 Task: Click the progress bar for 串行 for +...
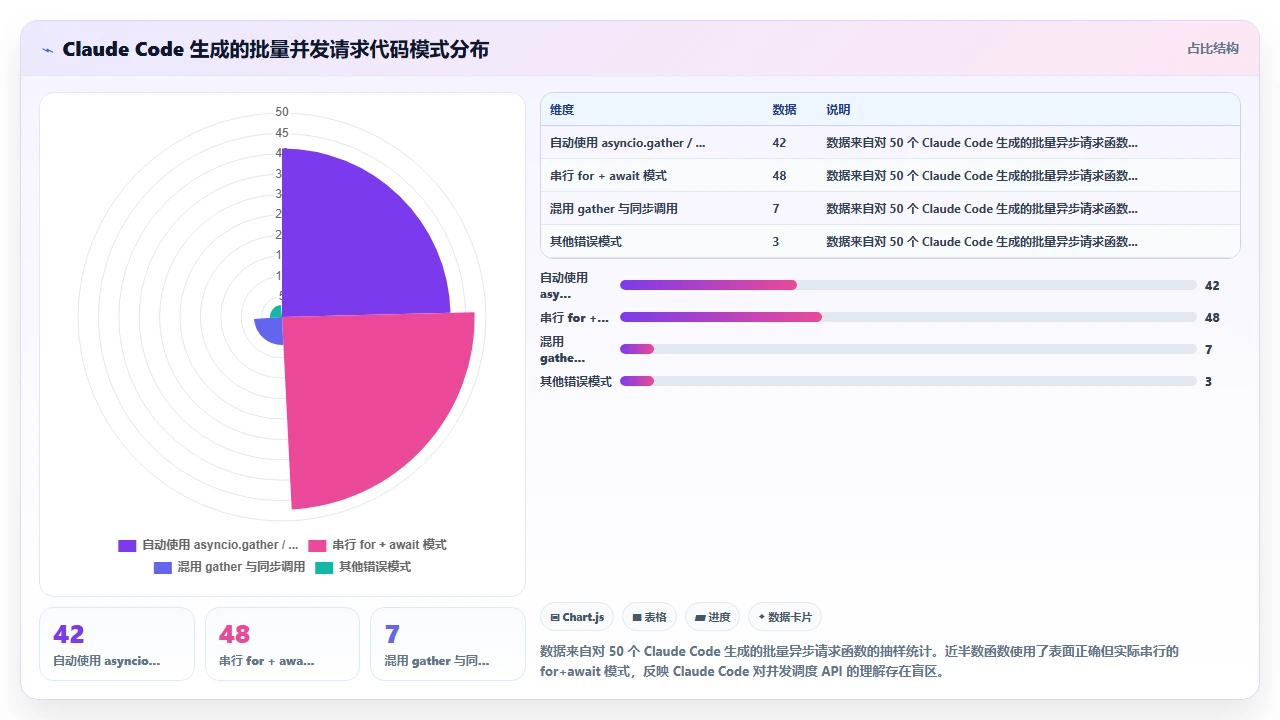[x=908, y=317]
